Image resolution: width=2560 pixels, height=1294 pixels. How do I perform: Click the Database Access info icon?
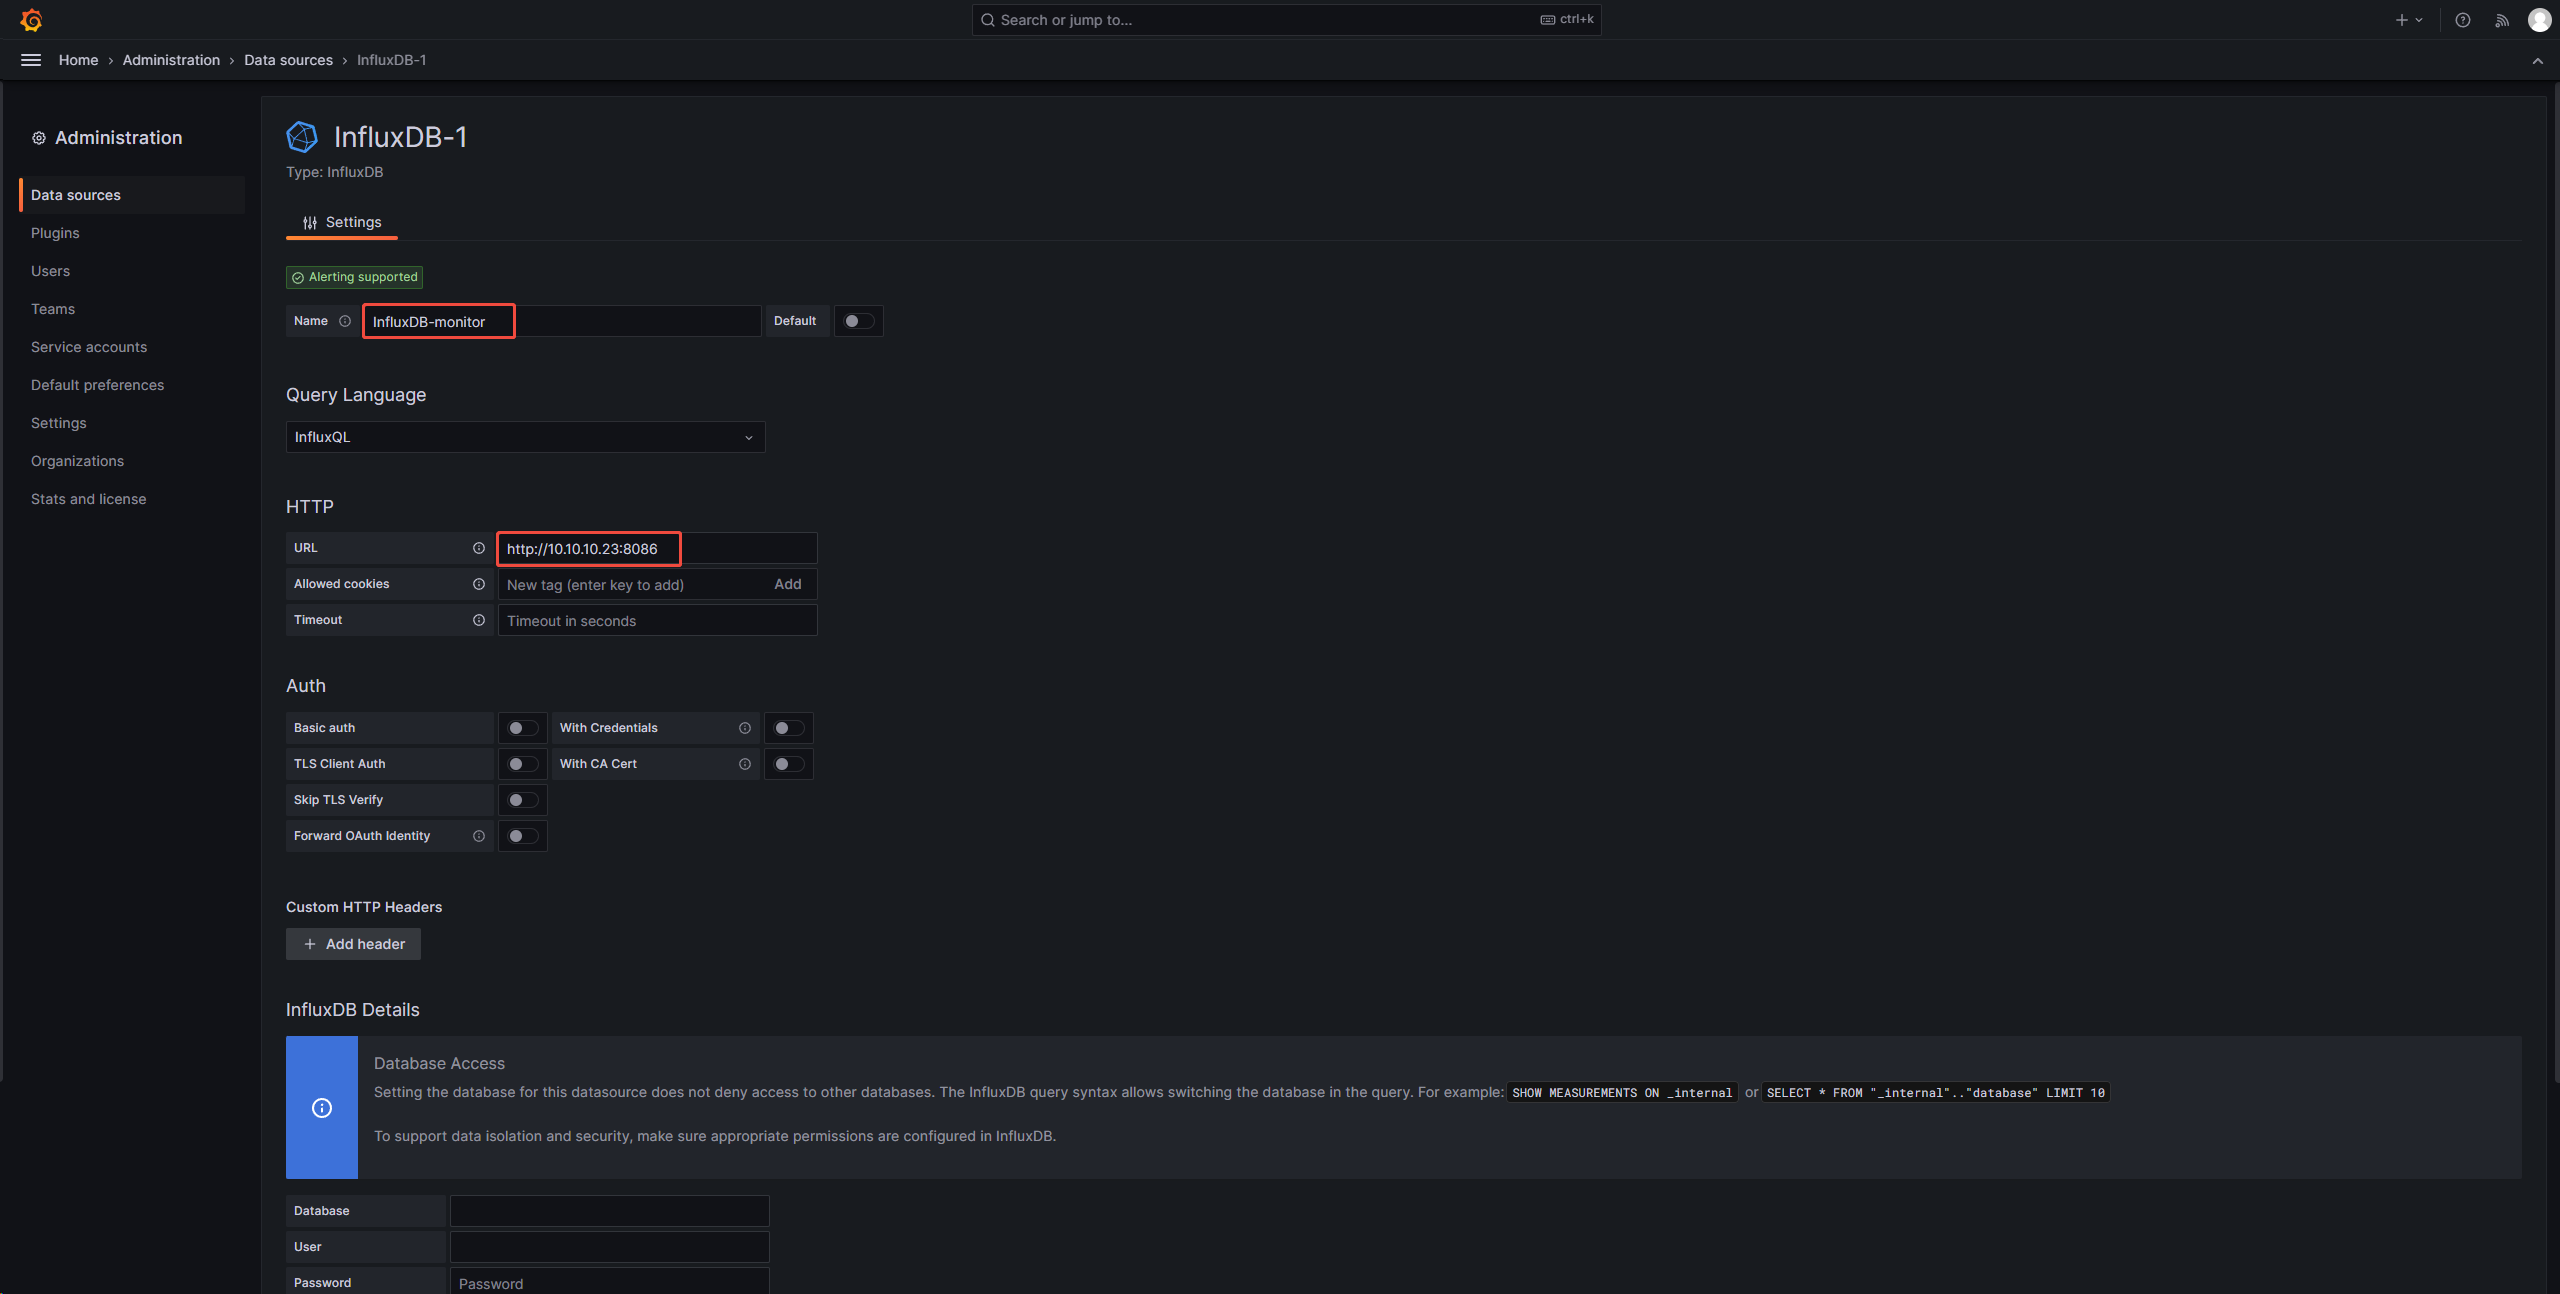pos(322,1107)
